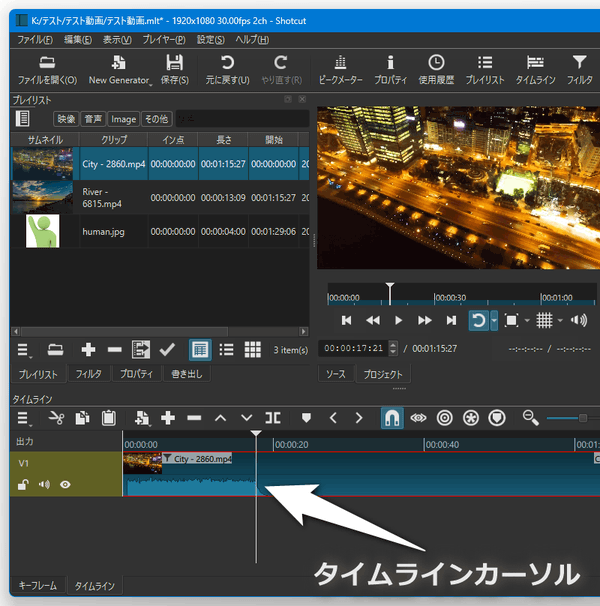The image size is (600, 606).
Task: Open the Properties (プロパティ) toolbar icon
Action: click(390, 70)
